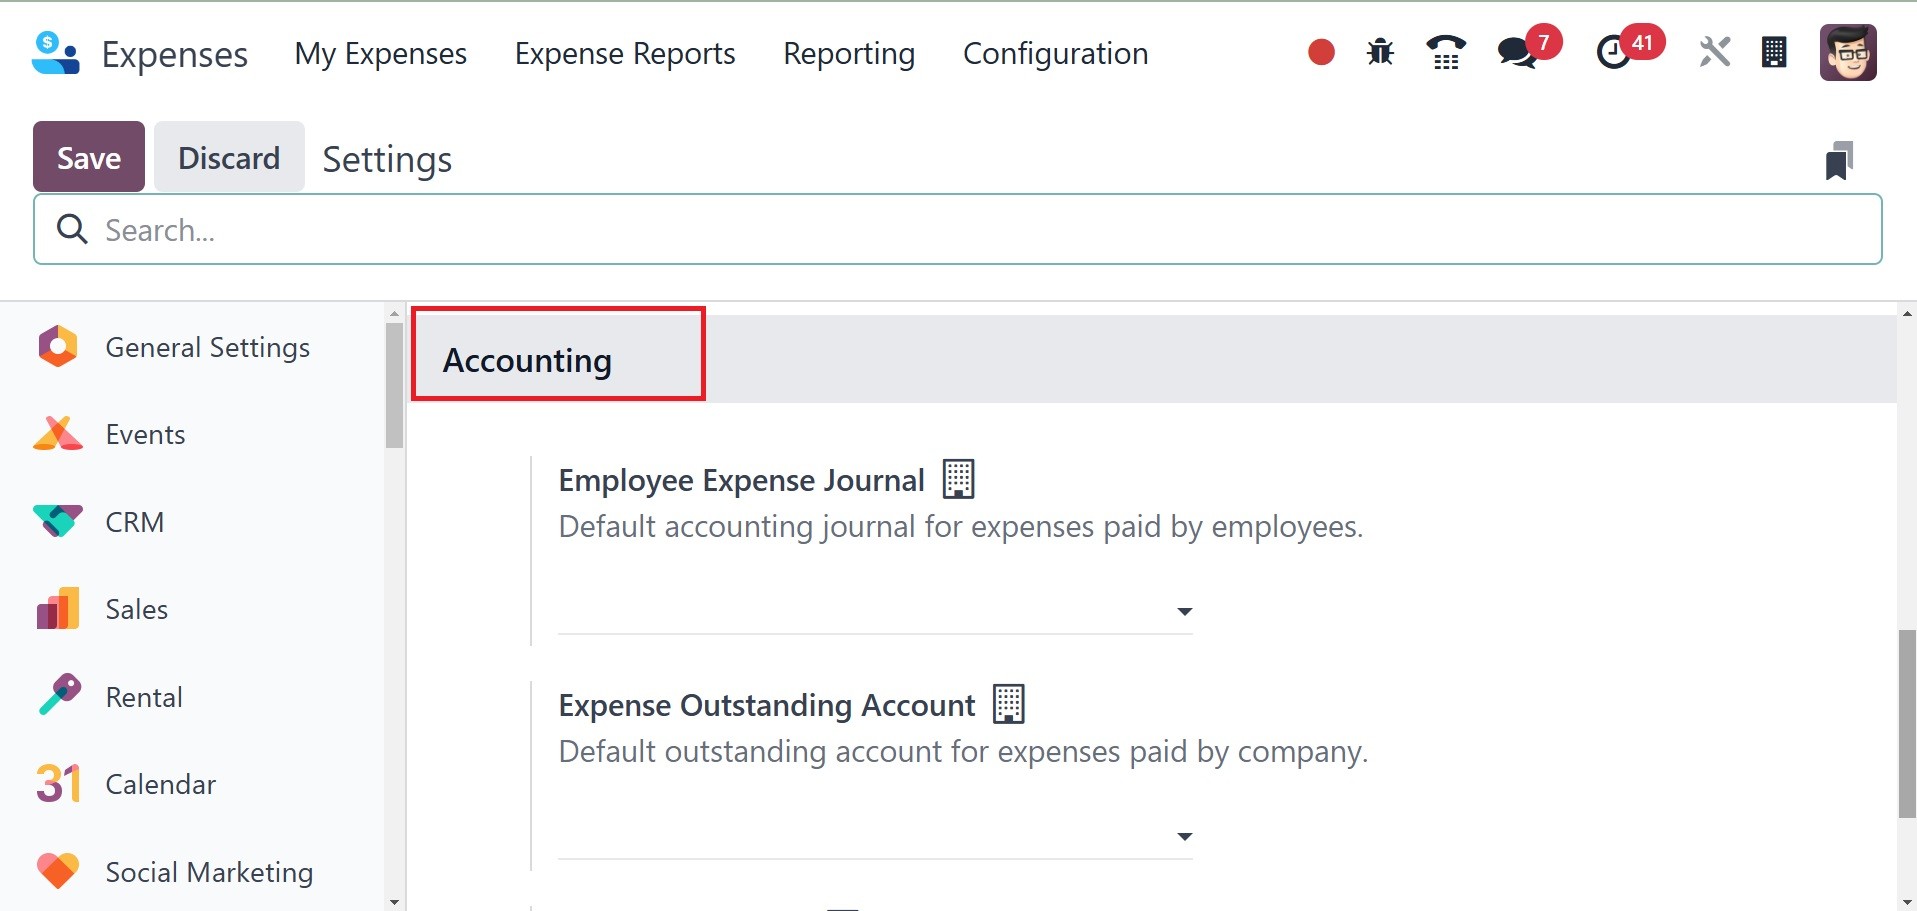Click the right-side vertical scrollbar thumb
The image size is (1917, 911).
(x=1907, y=723)
